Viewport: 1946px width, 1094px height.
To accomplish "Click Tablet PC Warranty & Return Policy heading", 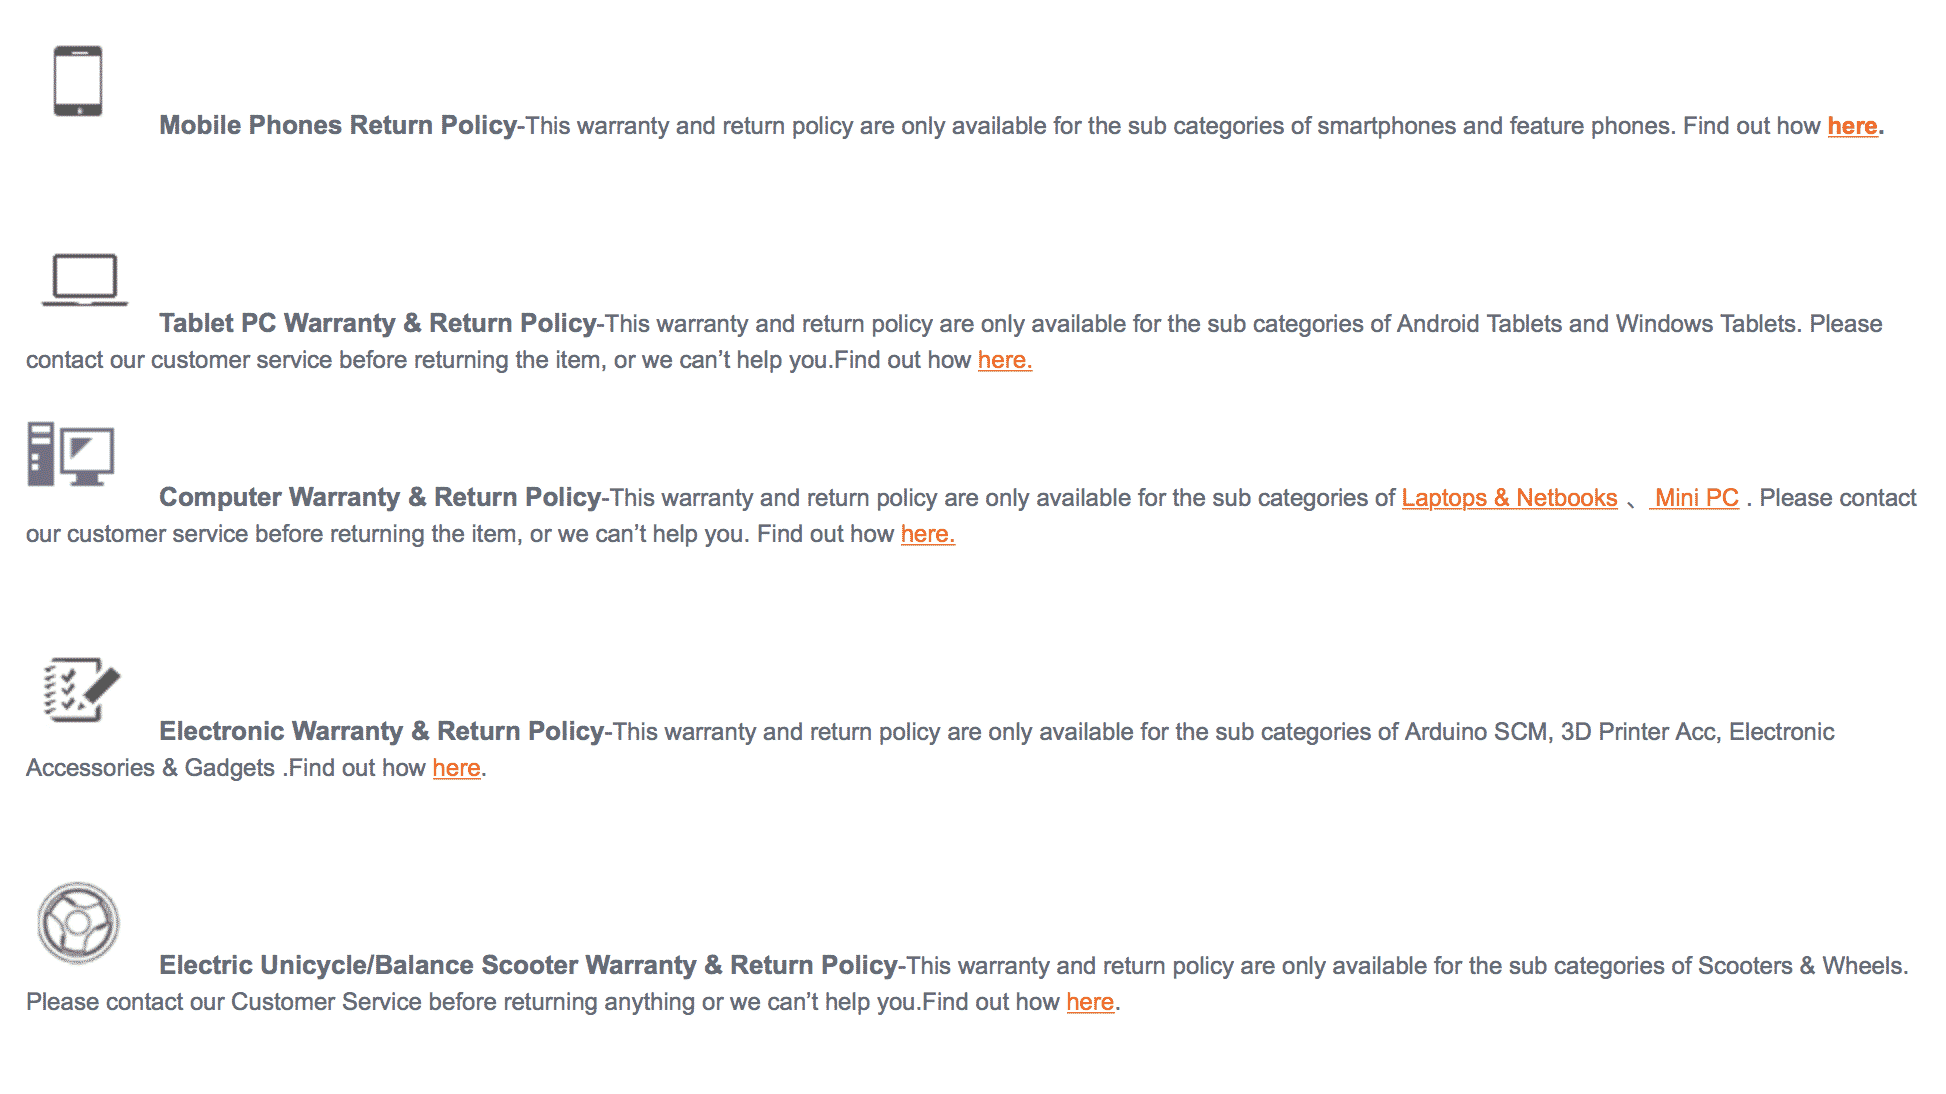I will coord(378,323).
